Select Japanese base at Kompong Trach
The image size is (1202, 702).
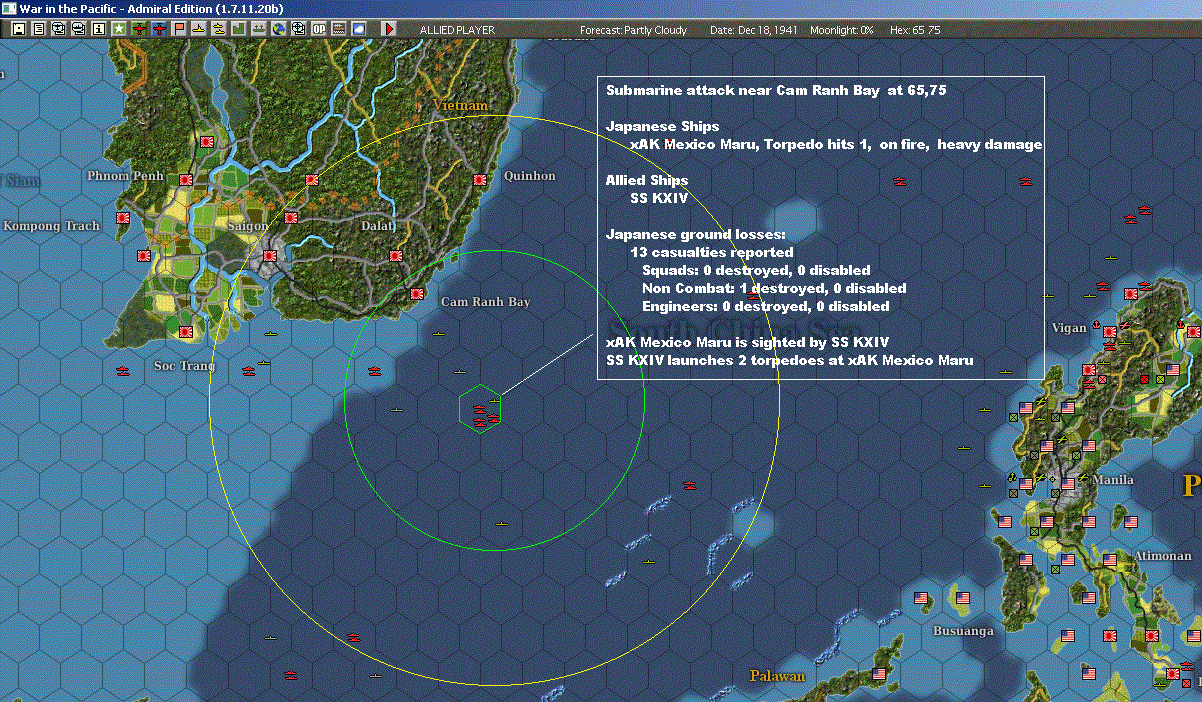pyautogui.click(x=124, y=218)
